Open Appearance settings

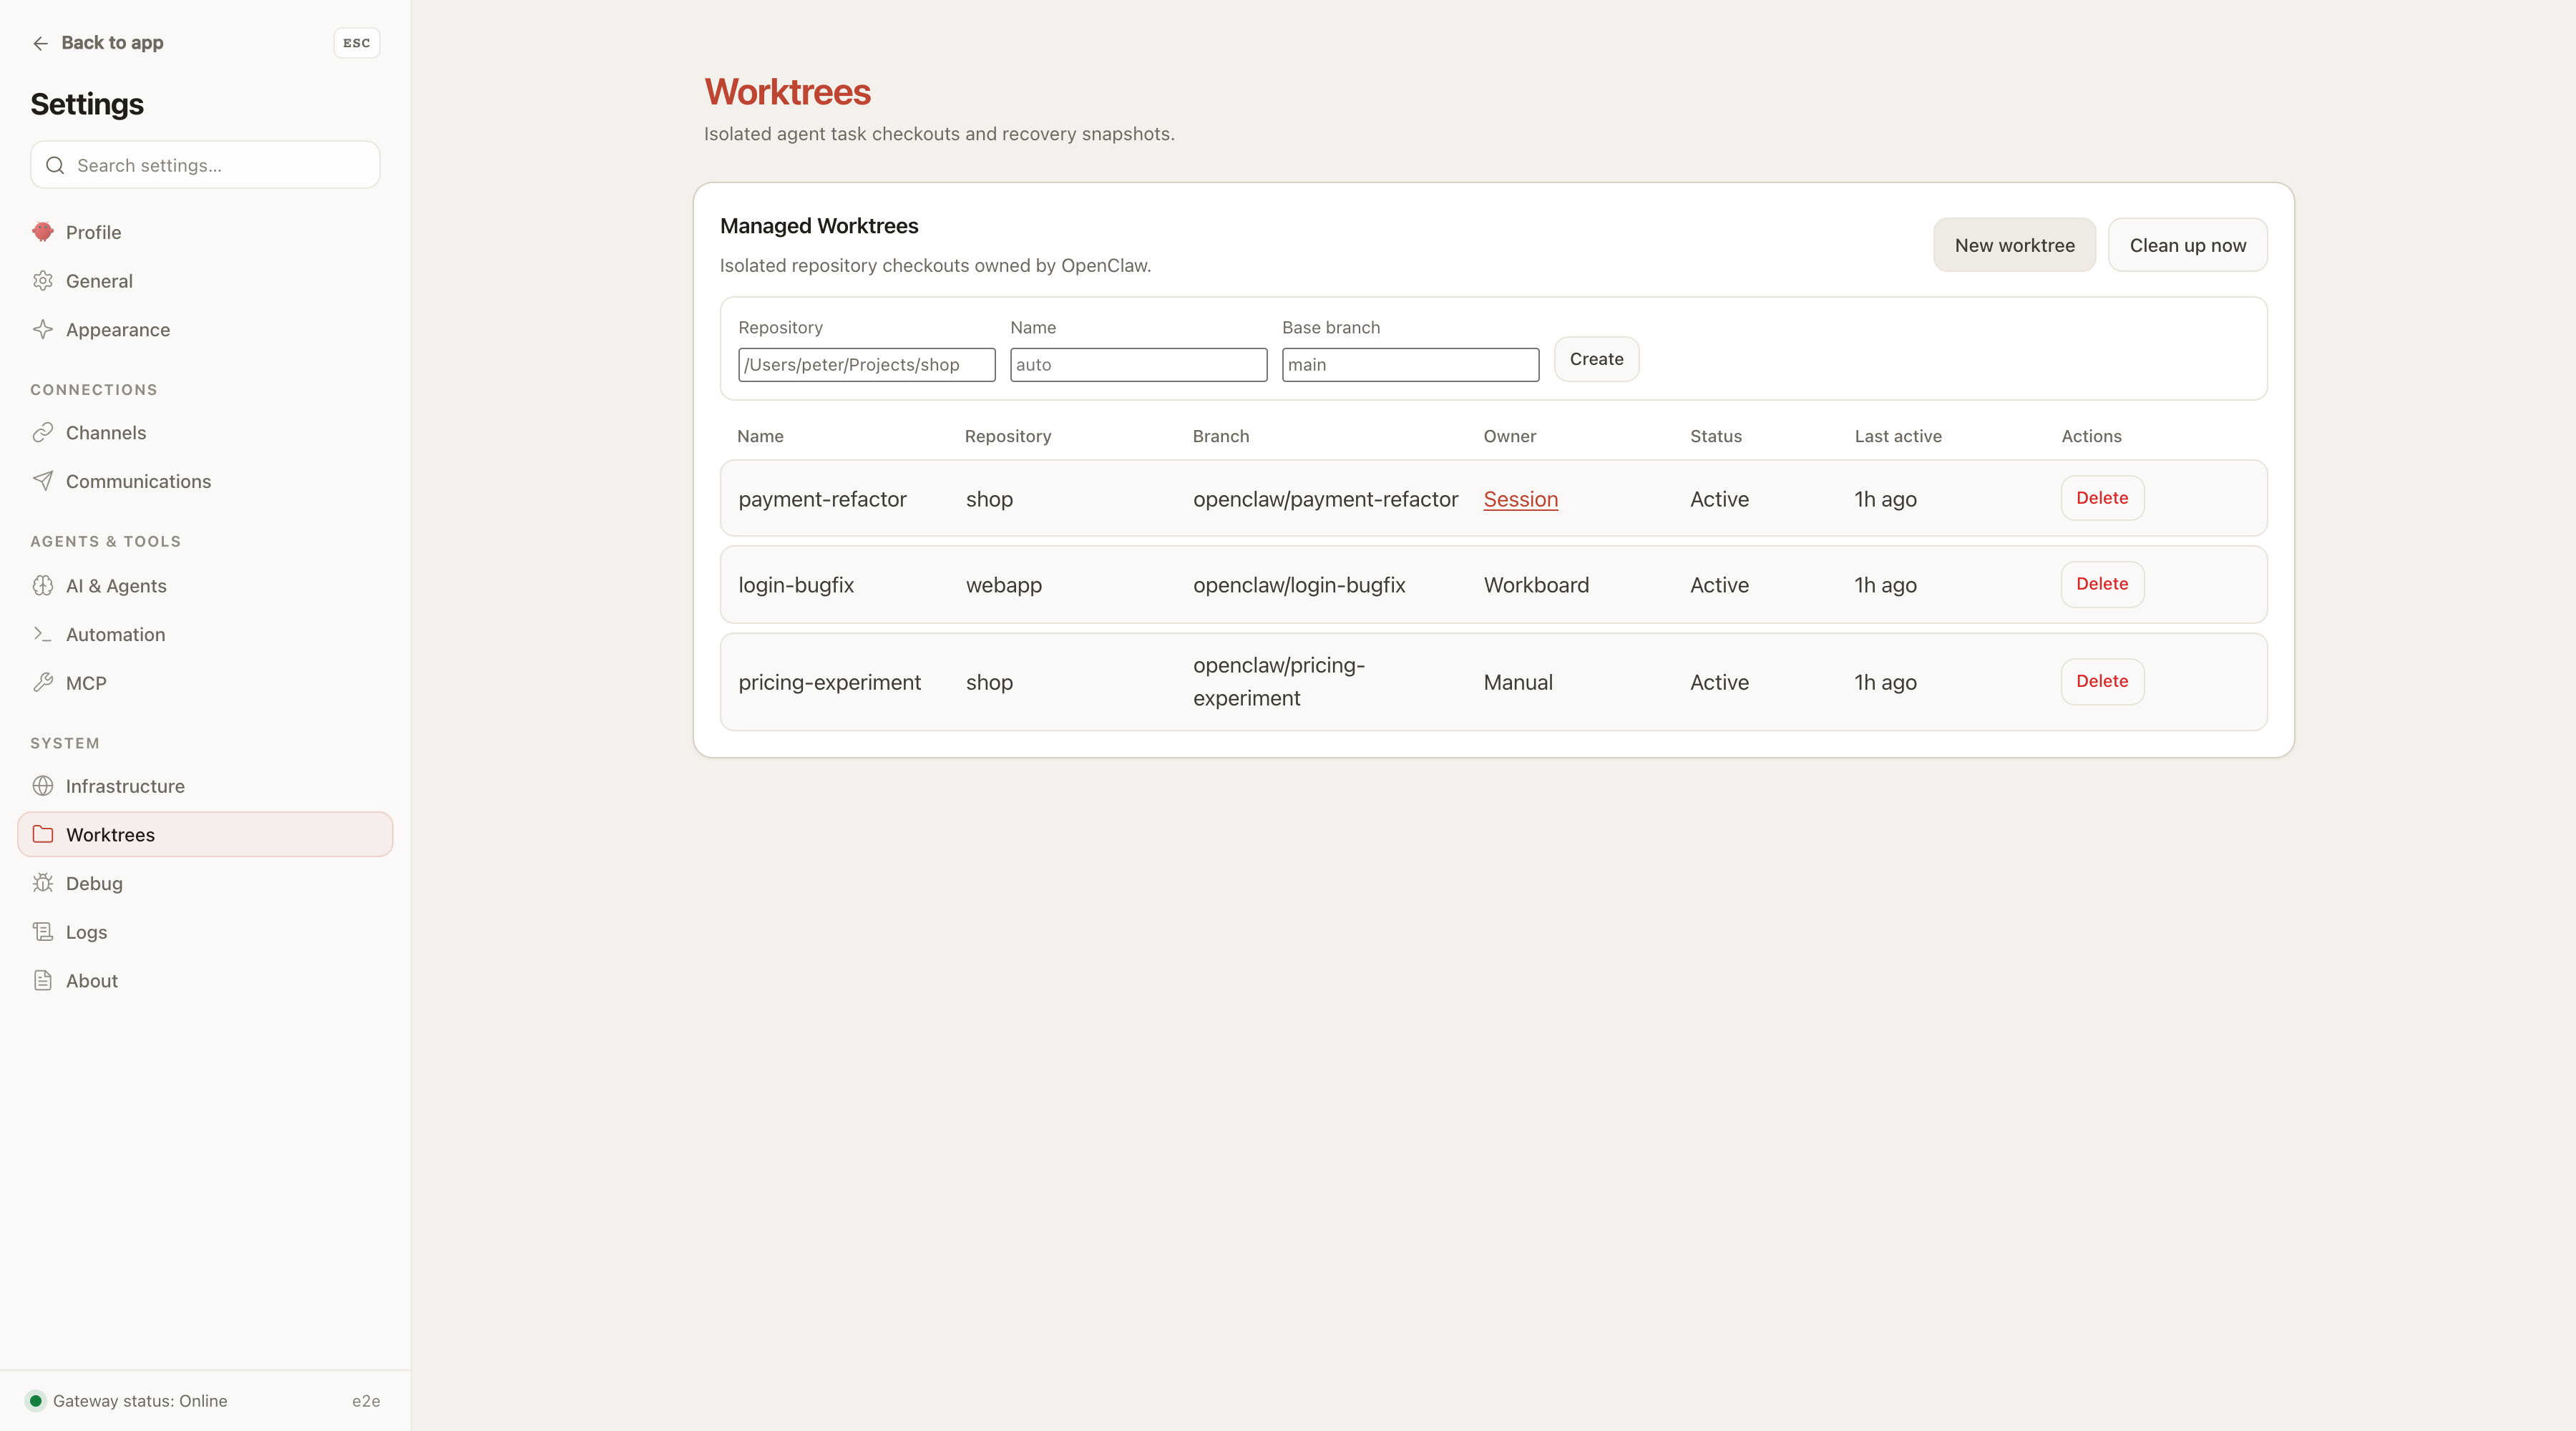point(205,329)
